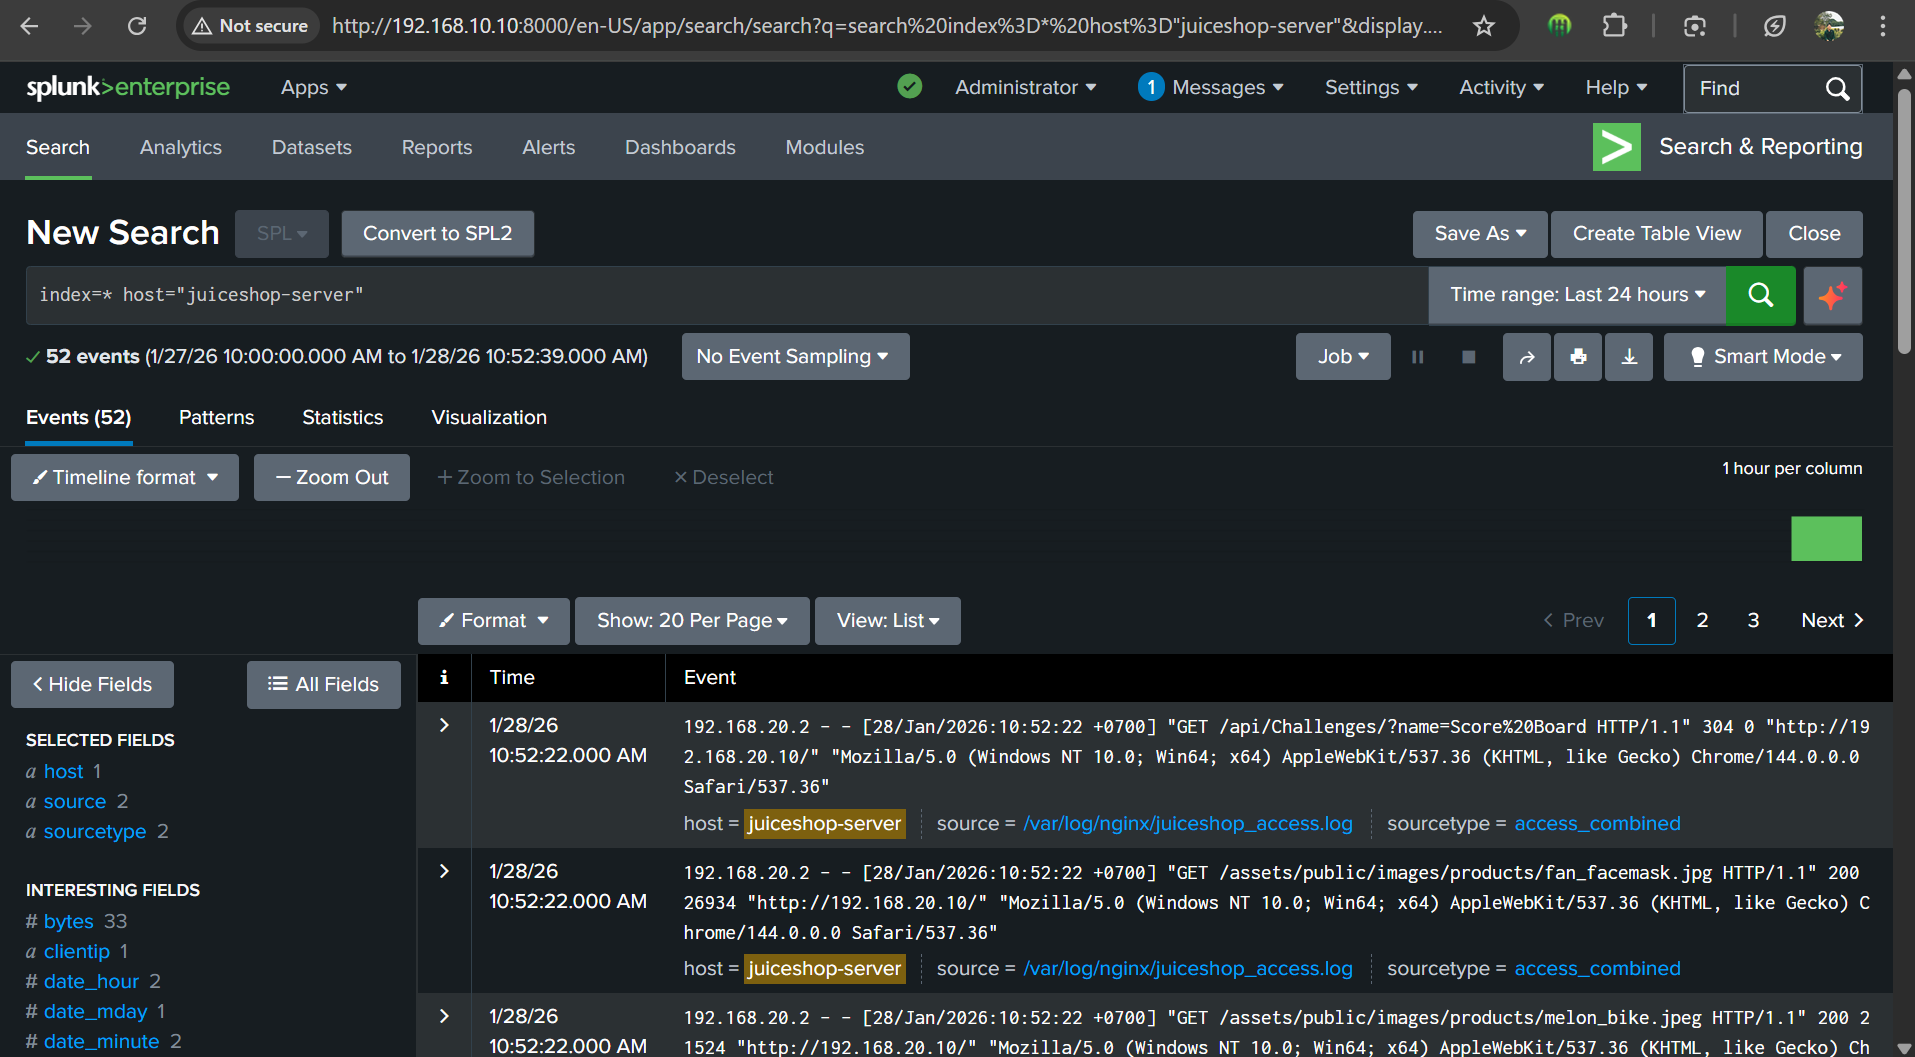Export results with the download icon

[1629, 357]
